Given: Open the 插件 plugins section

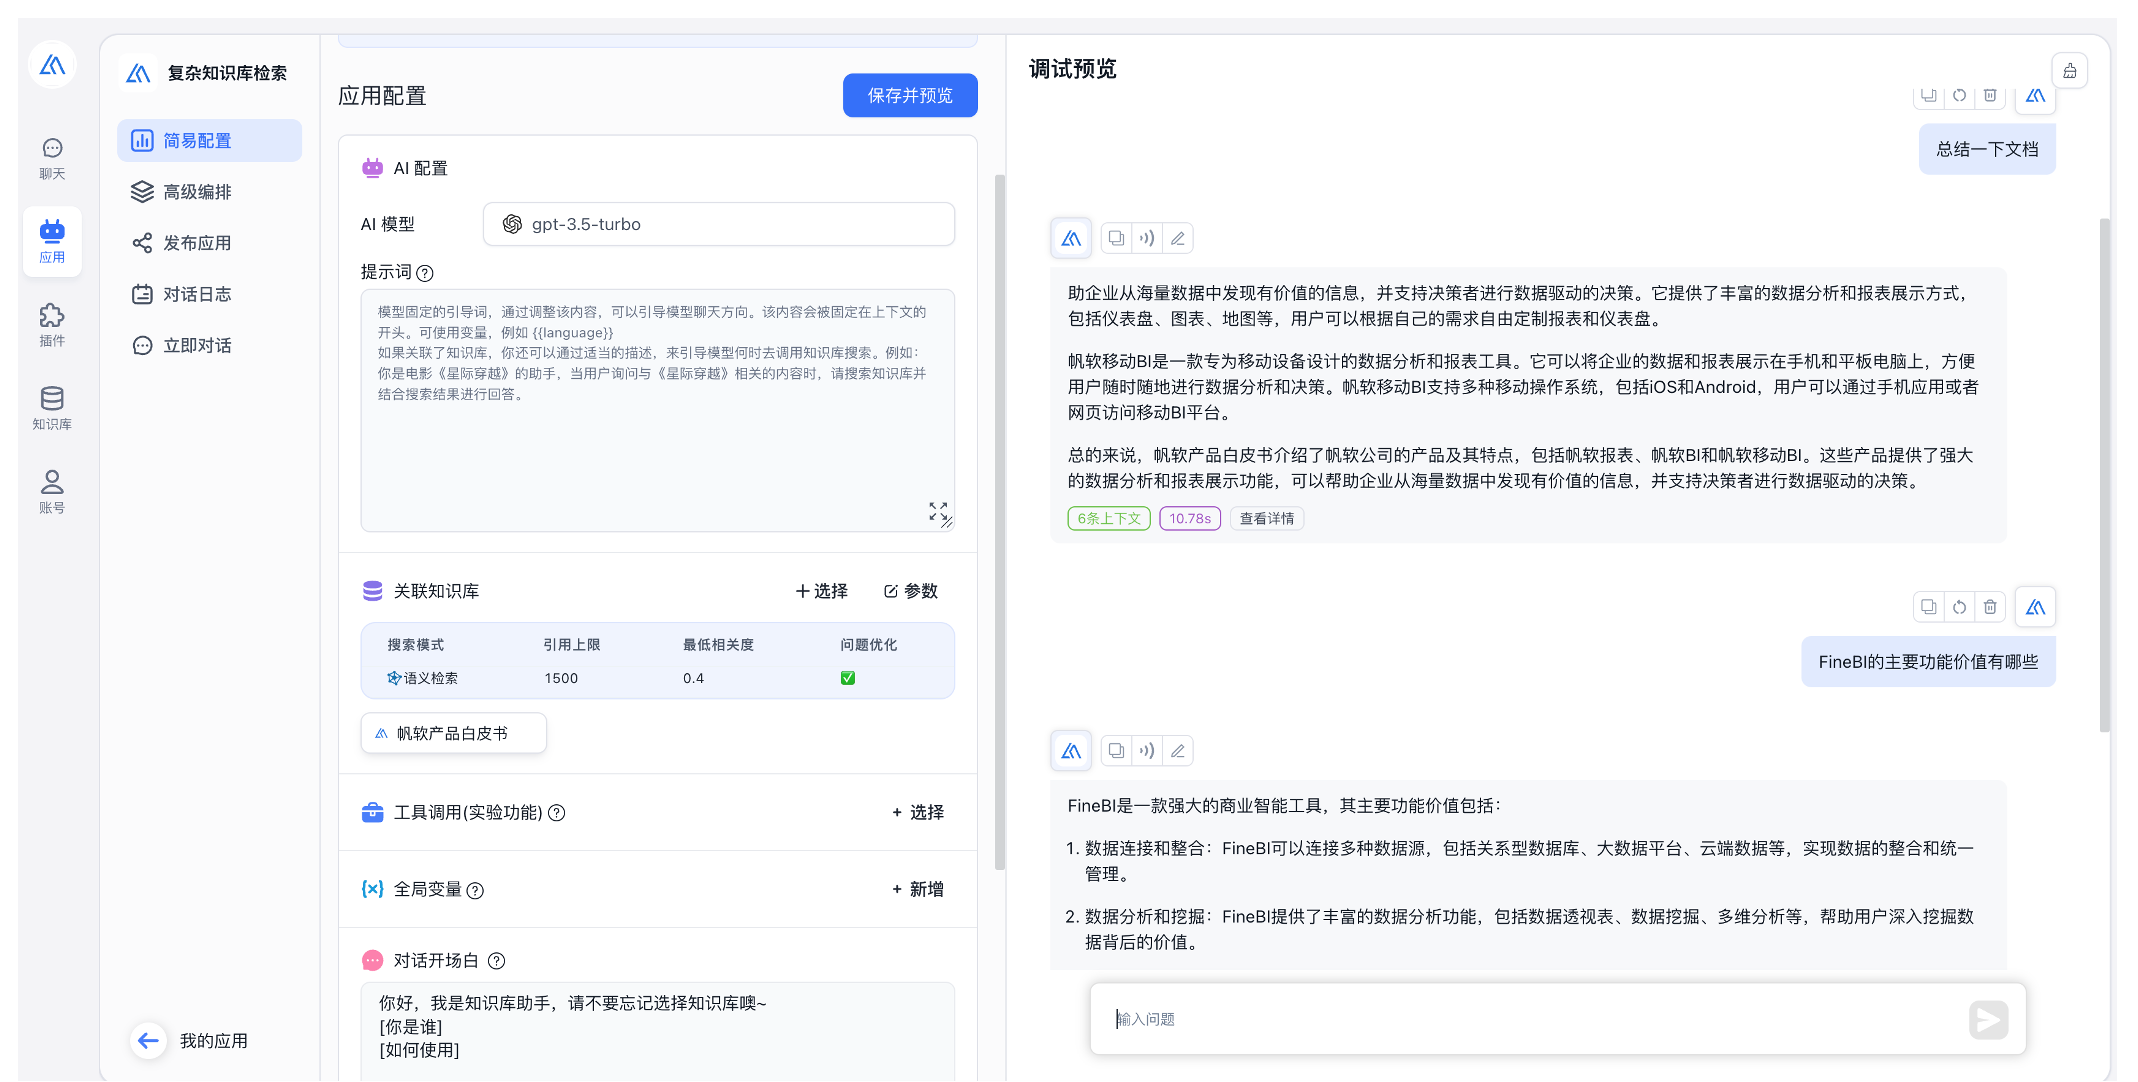Looking at the screenshot, I should (x=52, y=326).
